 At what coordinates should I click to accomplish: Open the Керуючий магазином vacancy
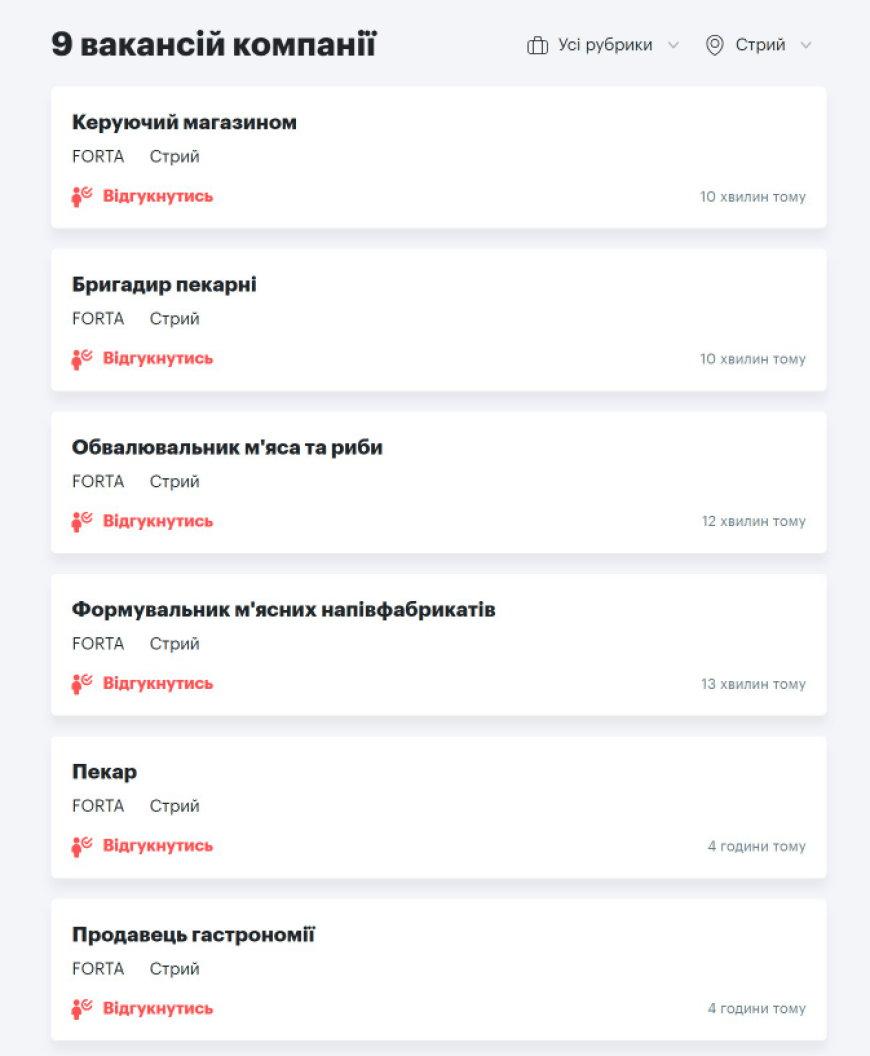pos(184,123)
